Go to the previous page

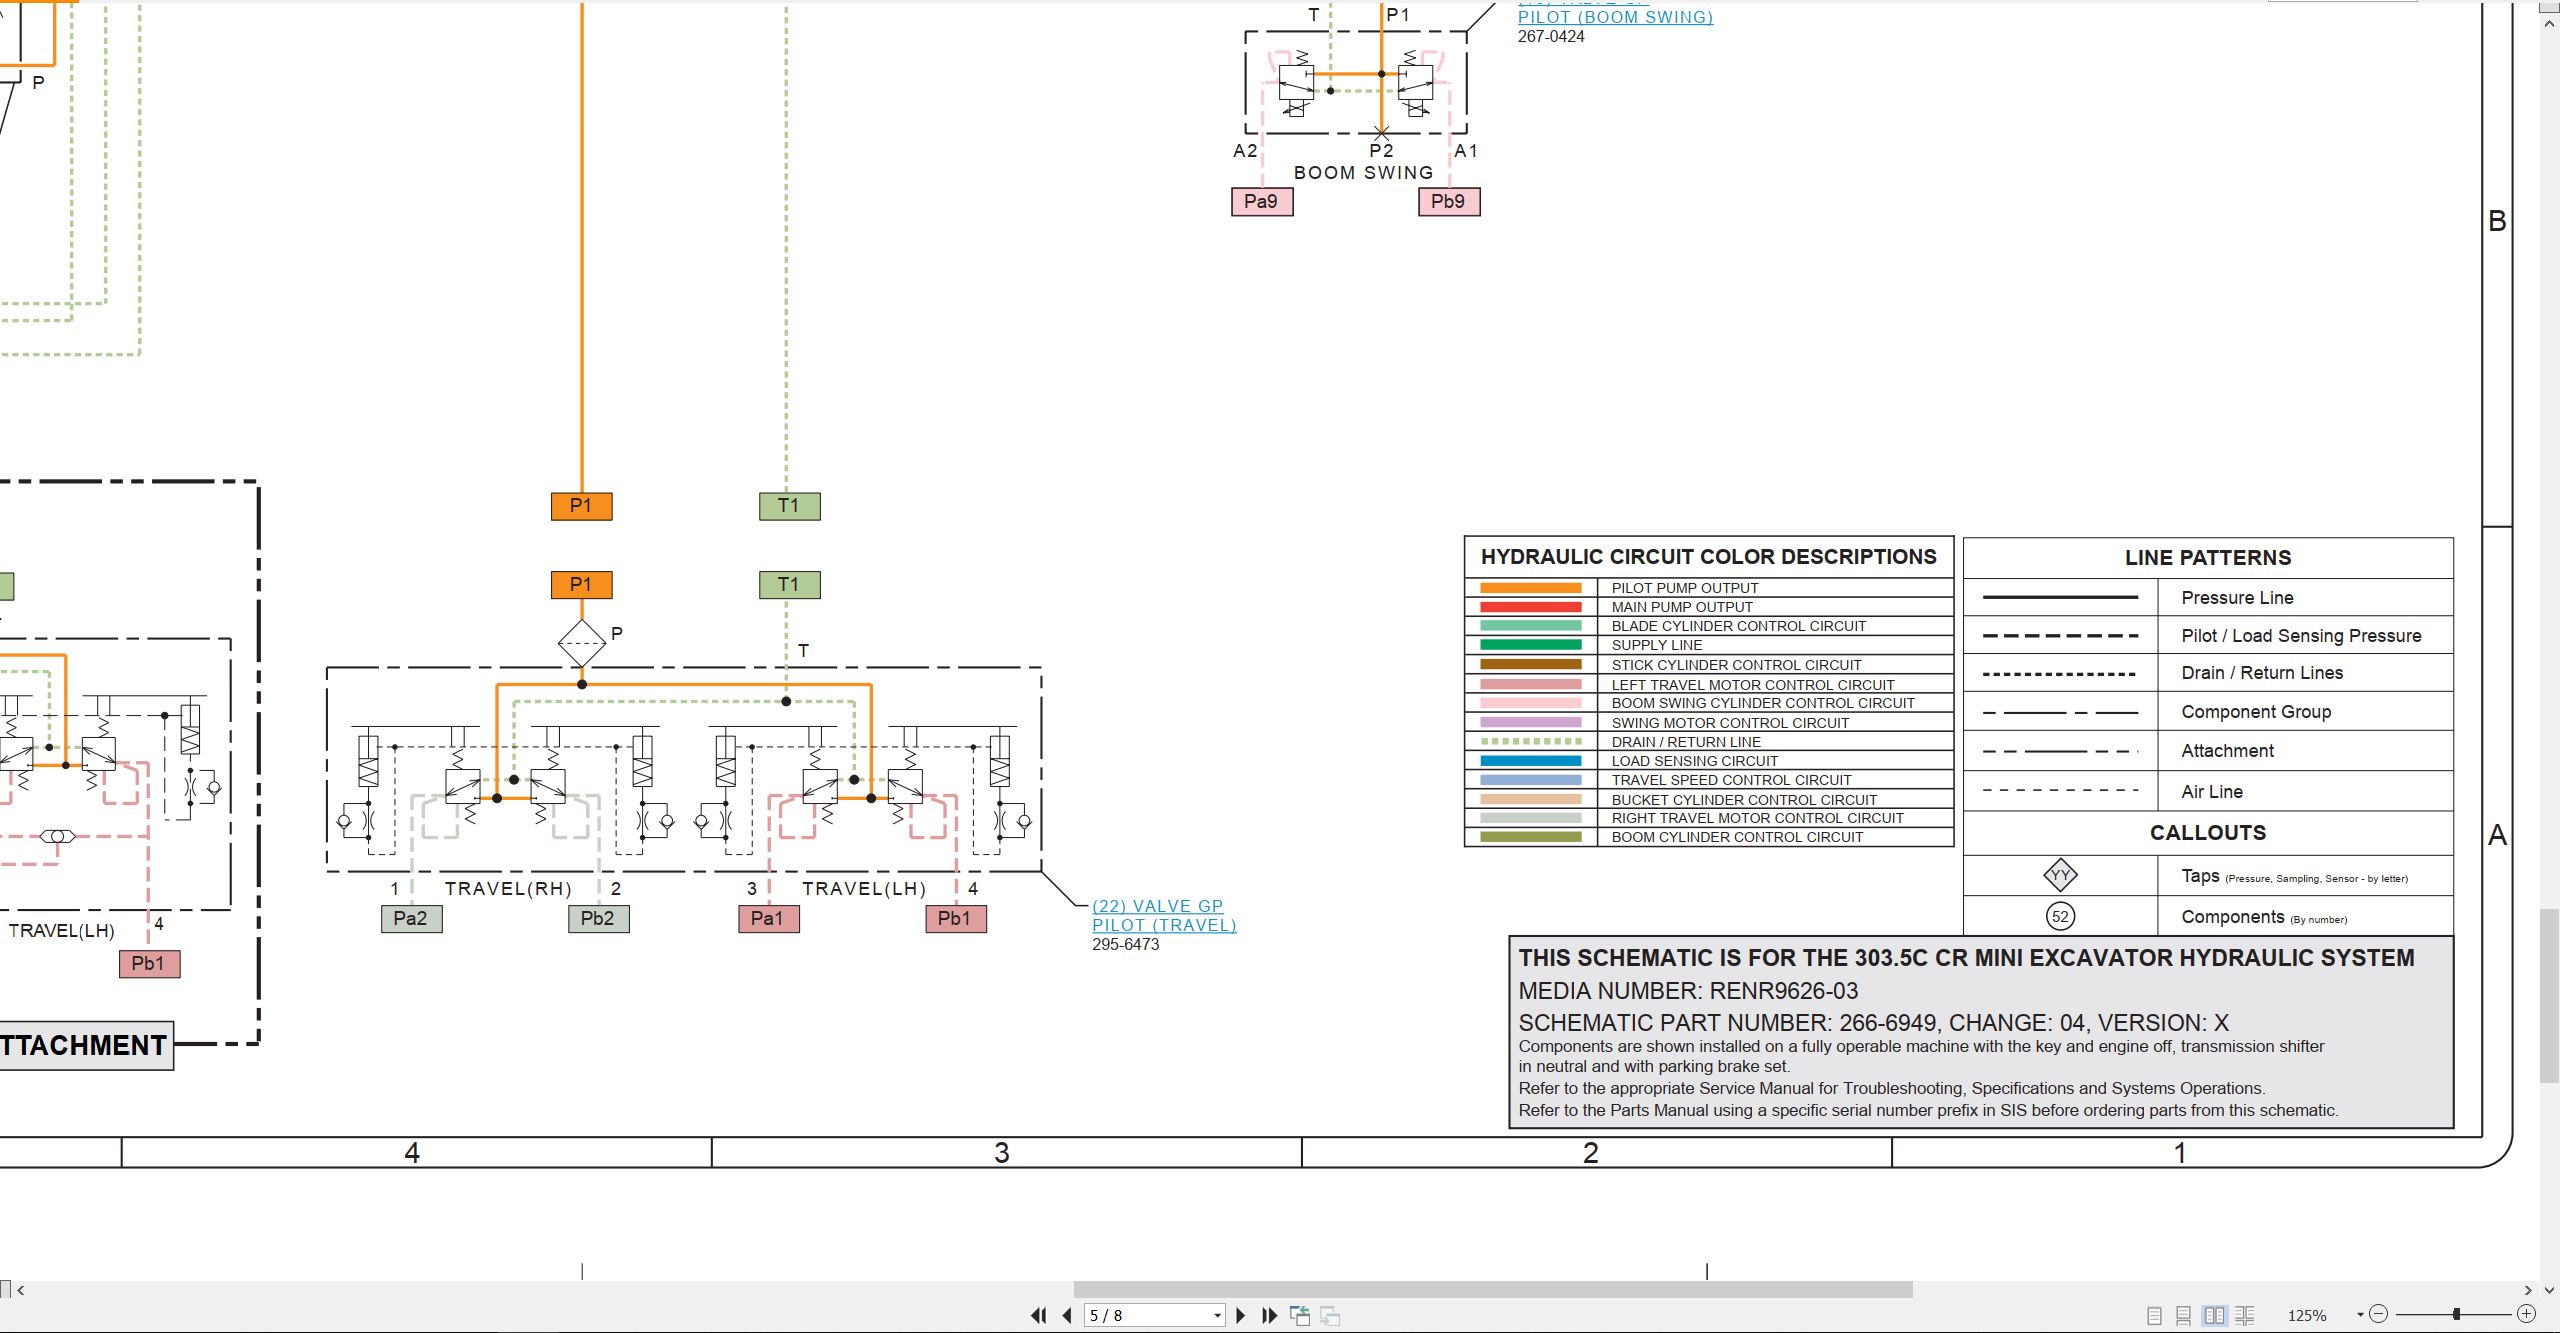click(1067, 1316)
